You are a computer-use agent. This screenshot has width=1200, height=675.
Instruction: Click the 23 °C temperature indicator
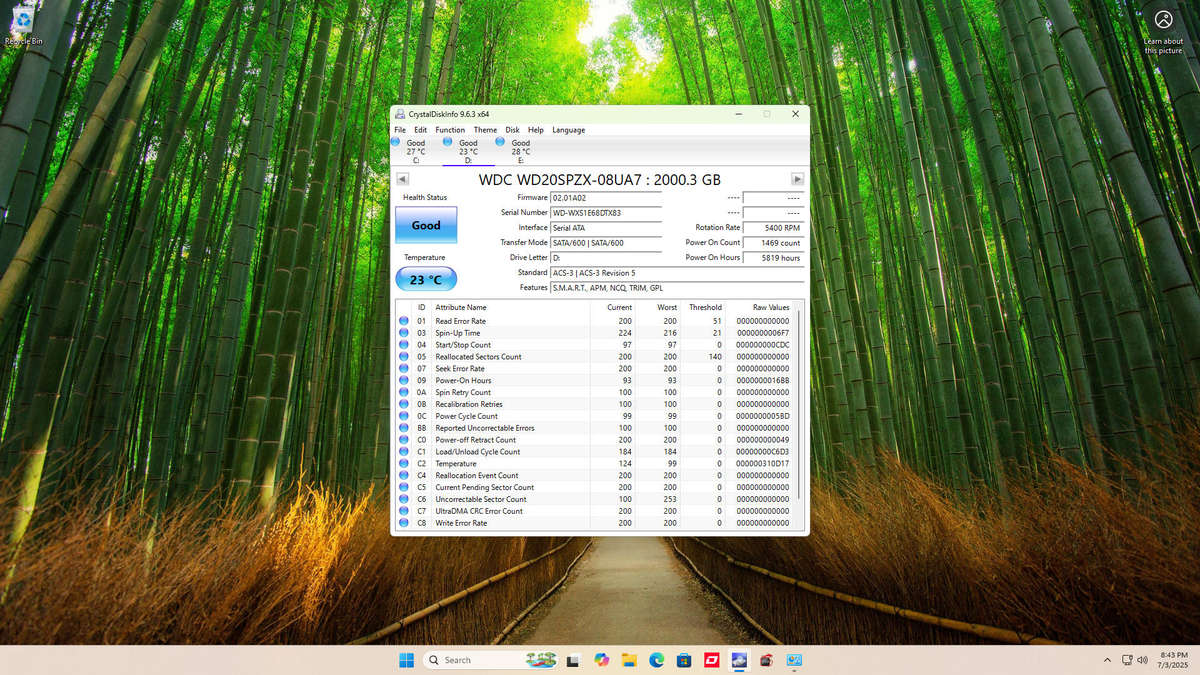point(426,280)
